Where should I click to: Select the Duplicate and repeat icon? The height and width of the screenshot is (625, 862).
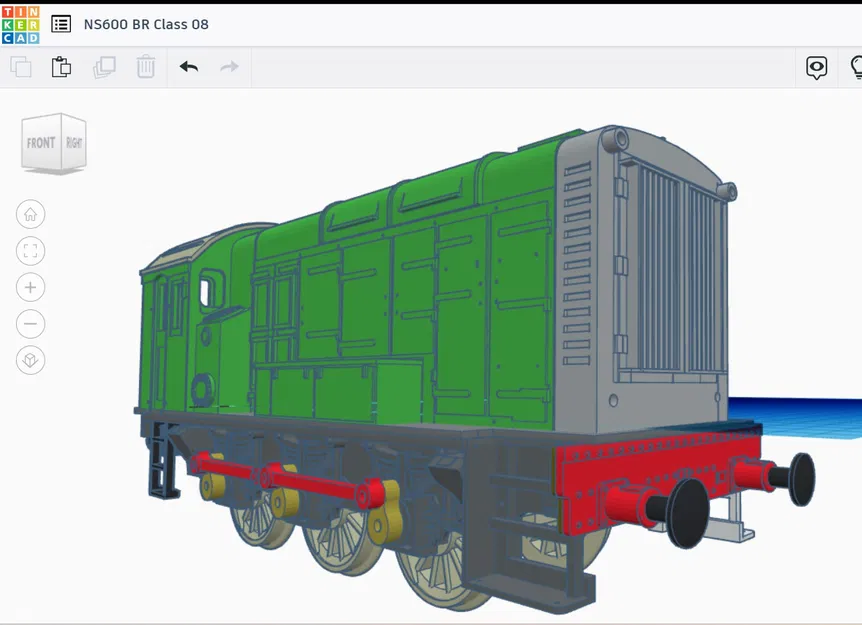tap(104, 66)
